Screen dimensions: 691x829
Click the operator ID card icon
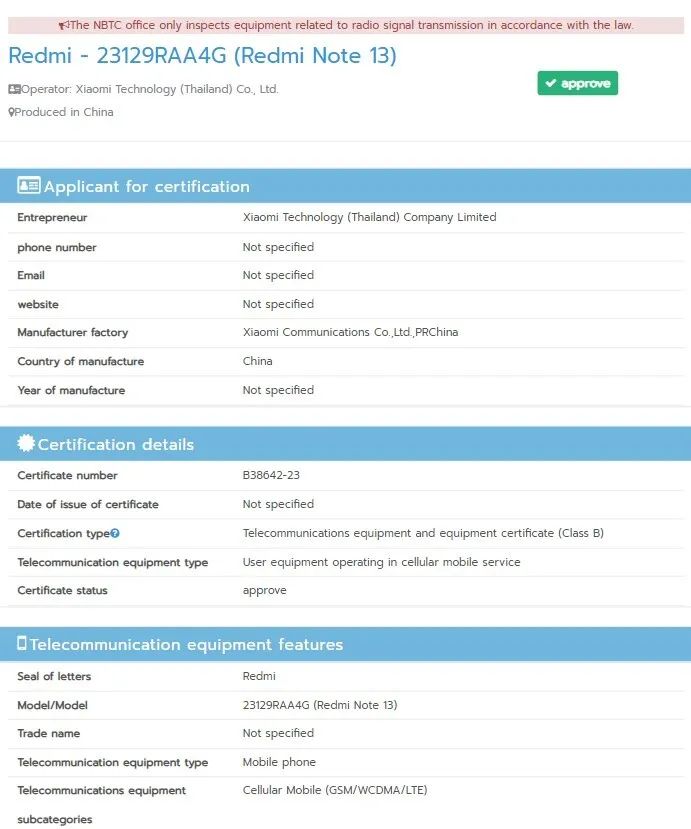[x=14, y=89]
